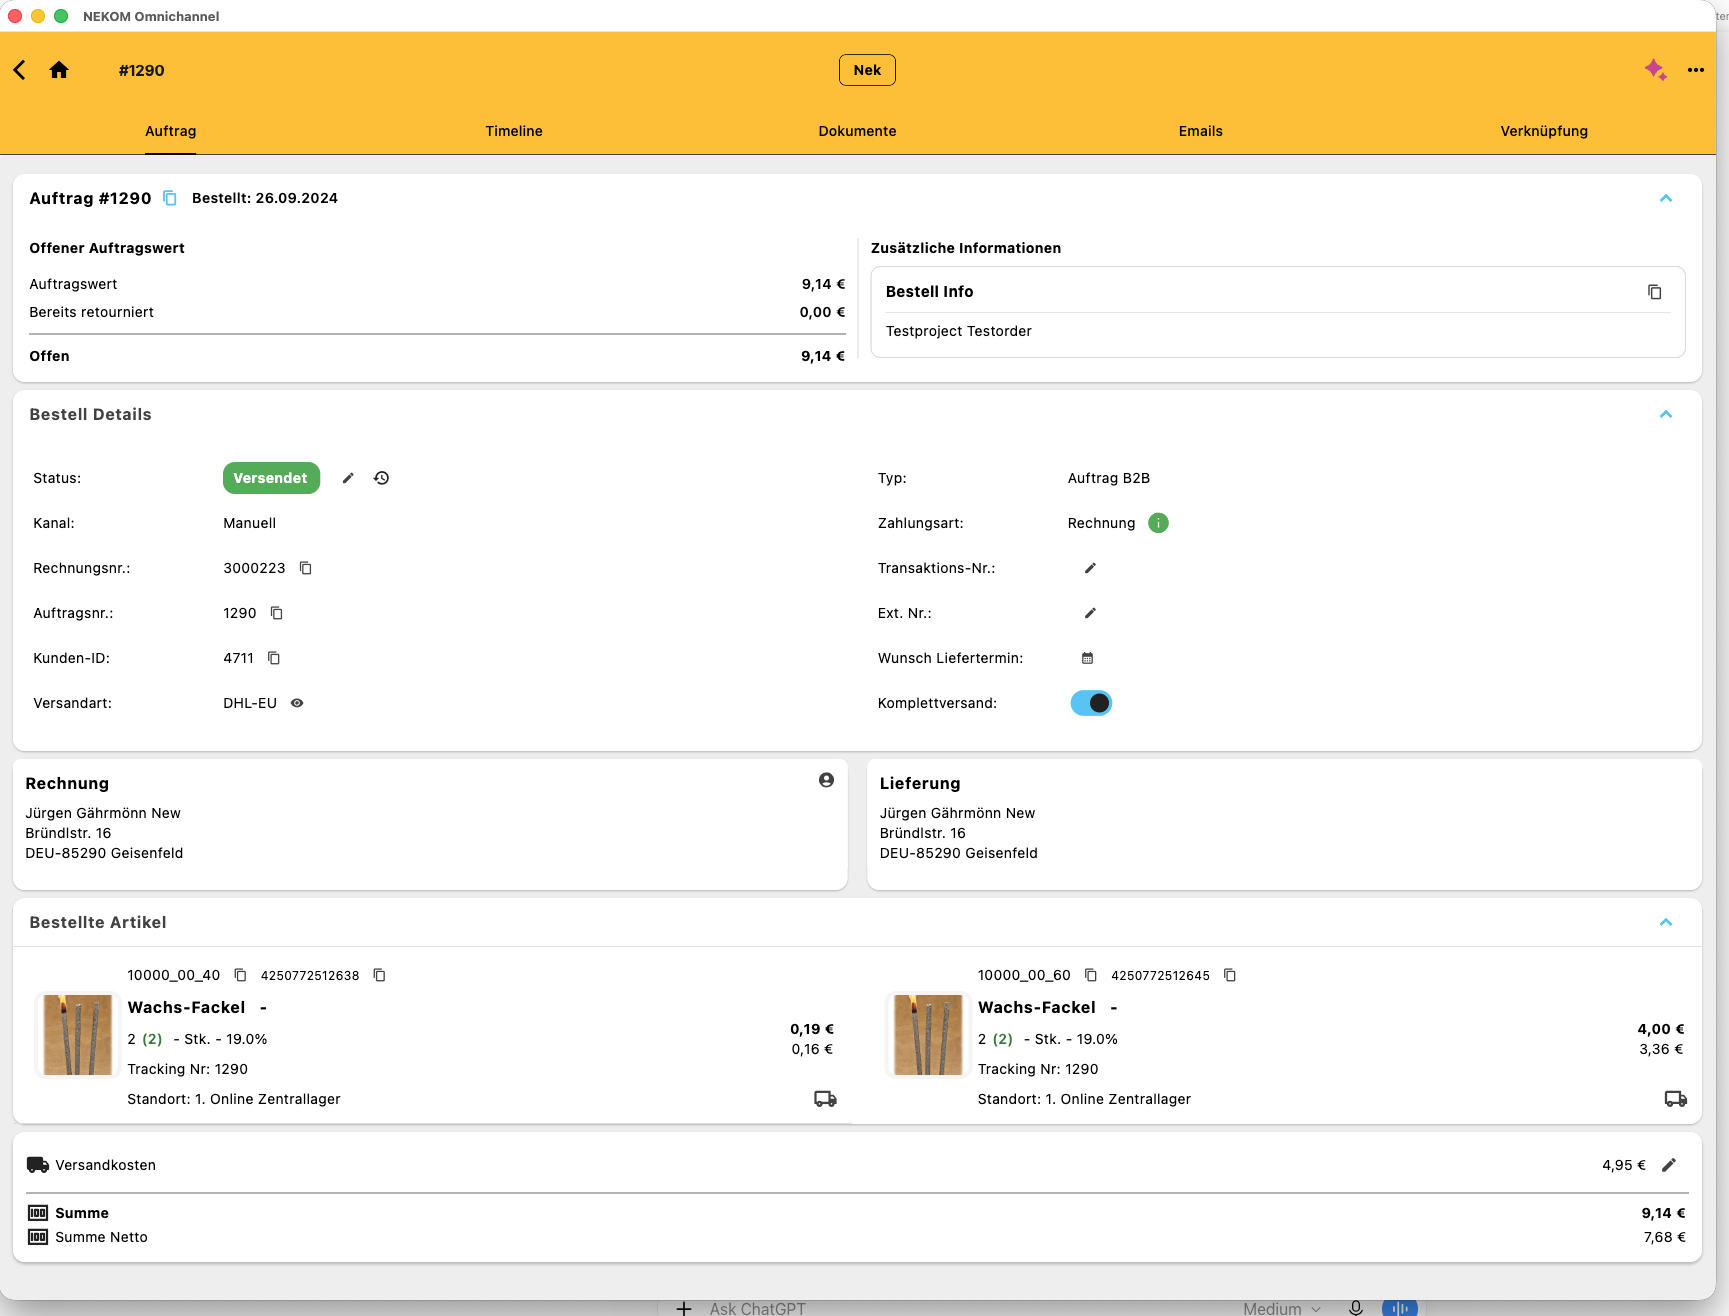The height and width of the screenshot is (1316, 1729).
Task: Copy article number 10000_00_40
Action: [x=240, y=975]
